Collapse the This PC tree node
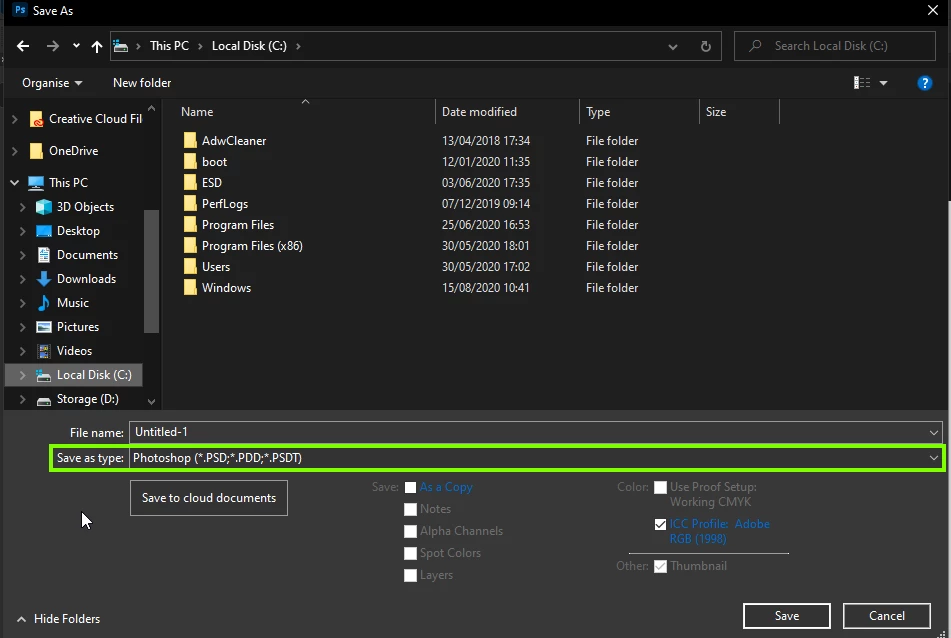This screenshot has width=951, height=638. [x=15, y=183]
